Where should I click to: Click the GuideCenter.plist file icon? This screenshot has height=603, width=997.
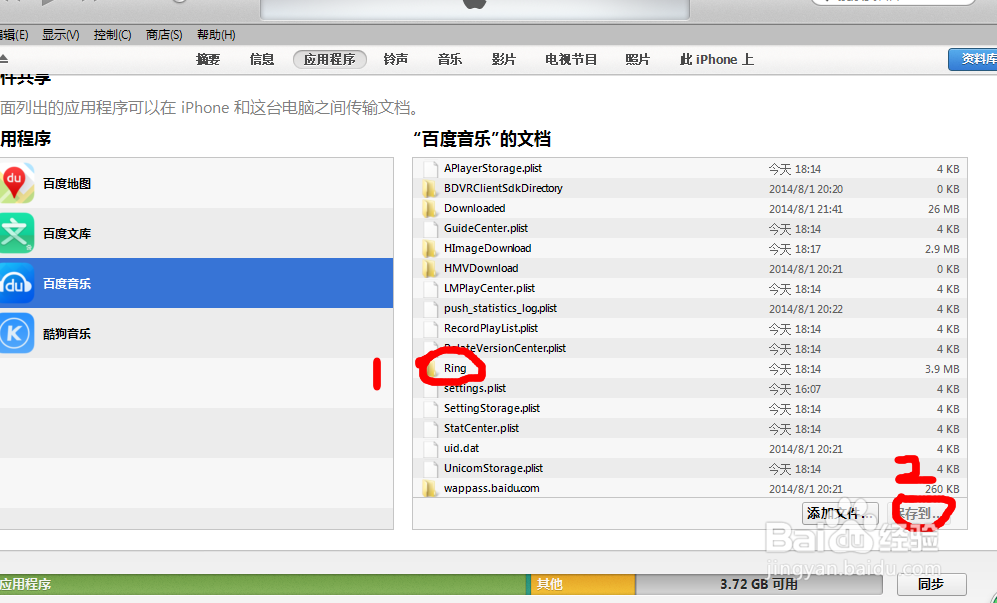coord(431,228)
